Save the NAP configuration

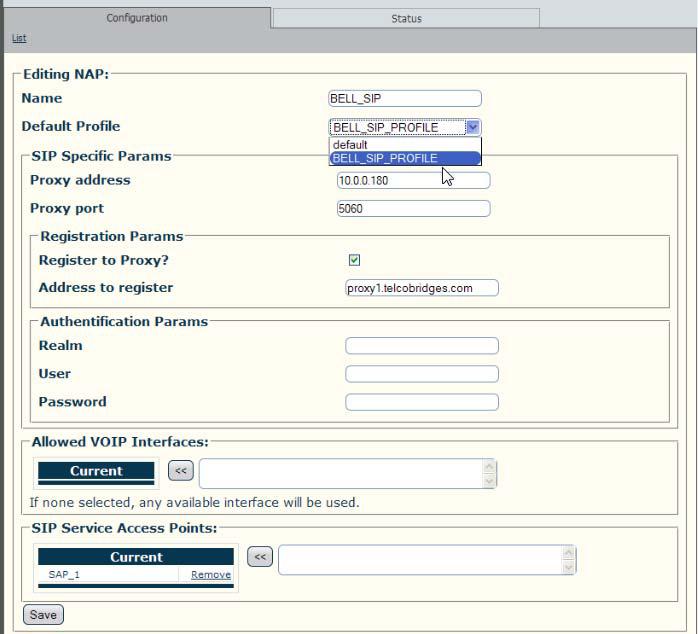(43, 615)
